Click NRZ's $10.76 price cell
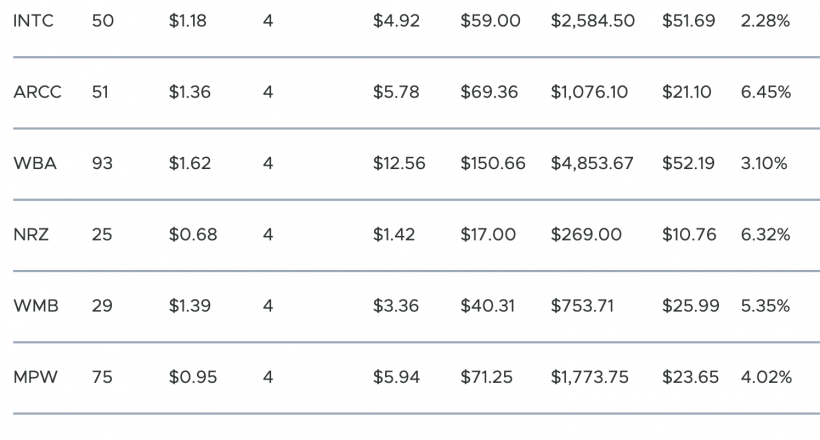820x440 pixels. (689, 234)
